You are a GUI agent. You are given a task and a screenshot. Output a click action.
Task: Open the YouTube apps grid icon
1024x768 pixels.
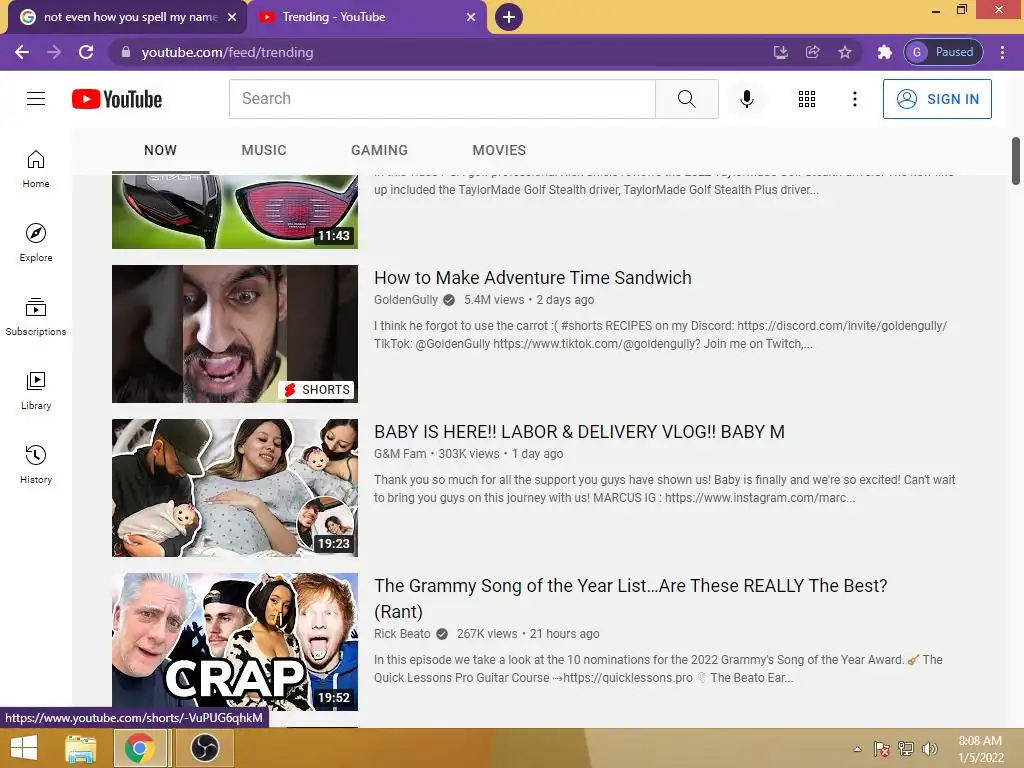pyautogui.click(x=807, y=99)
